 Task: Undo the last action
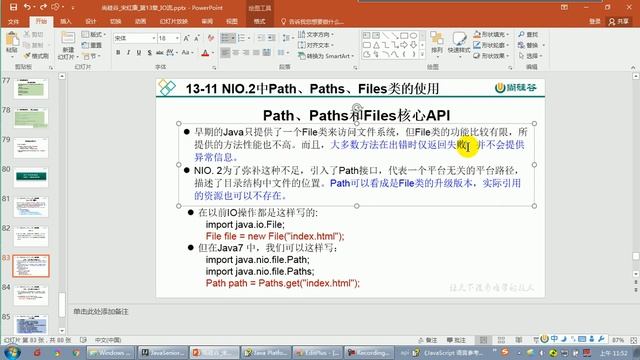coord(27,7)
